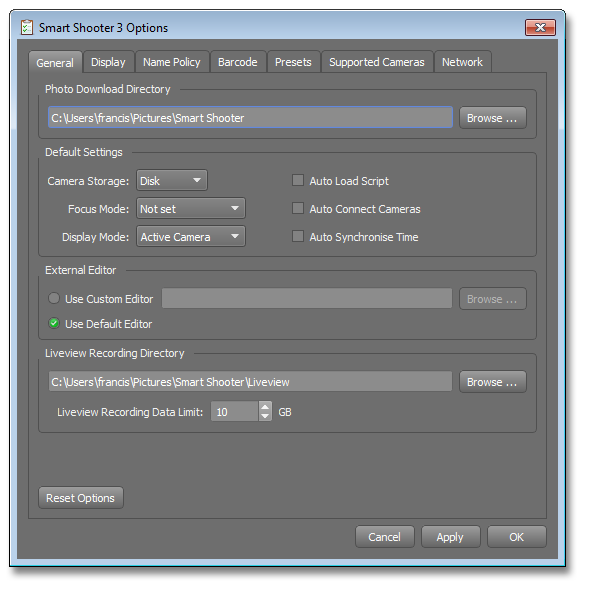Confirm settings with the OK button

pos(517,537)
